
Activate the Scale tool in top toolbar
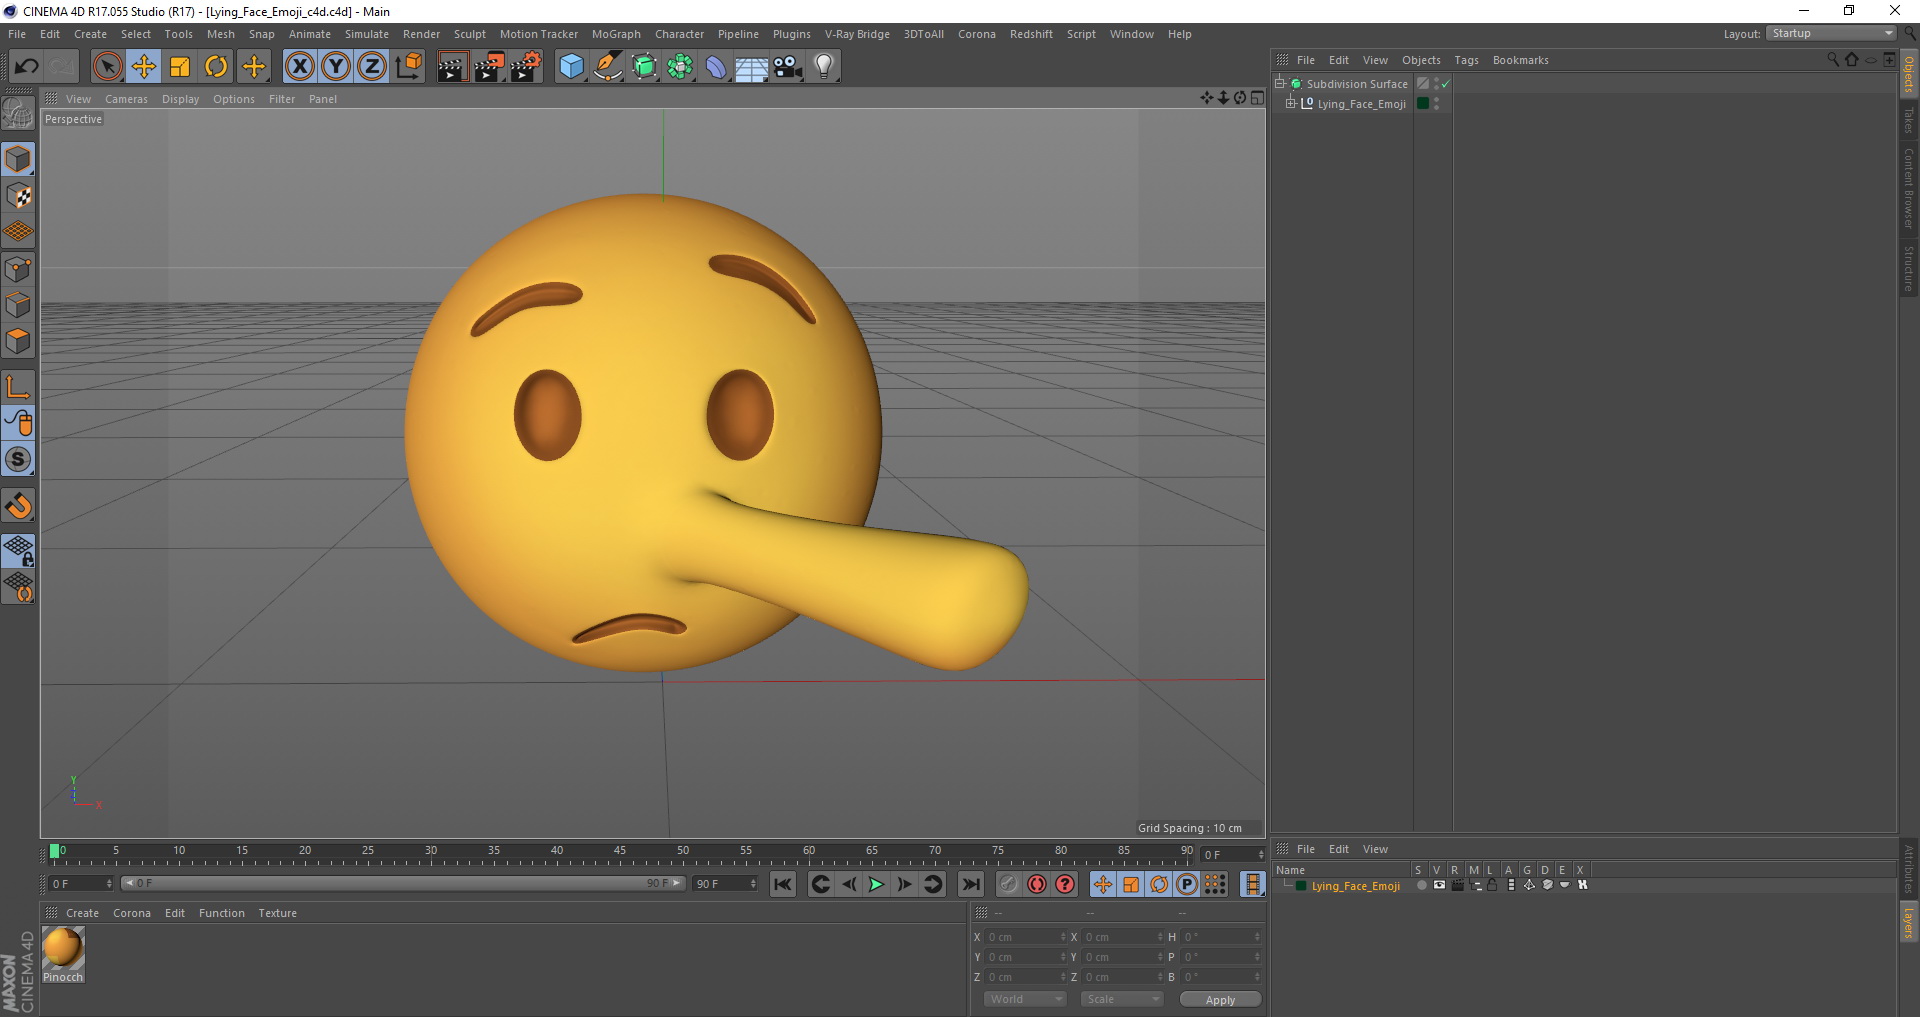(x=180, y=67)
